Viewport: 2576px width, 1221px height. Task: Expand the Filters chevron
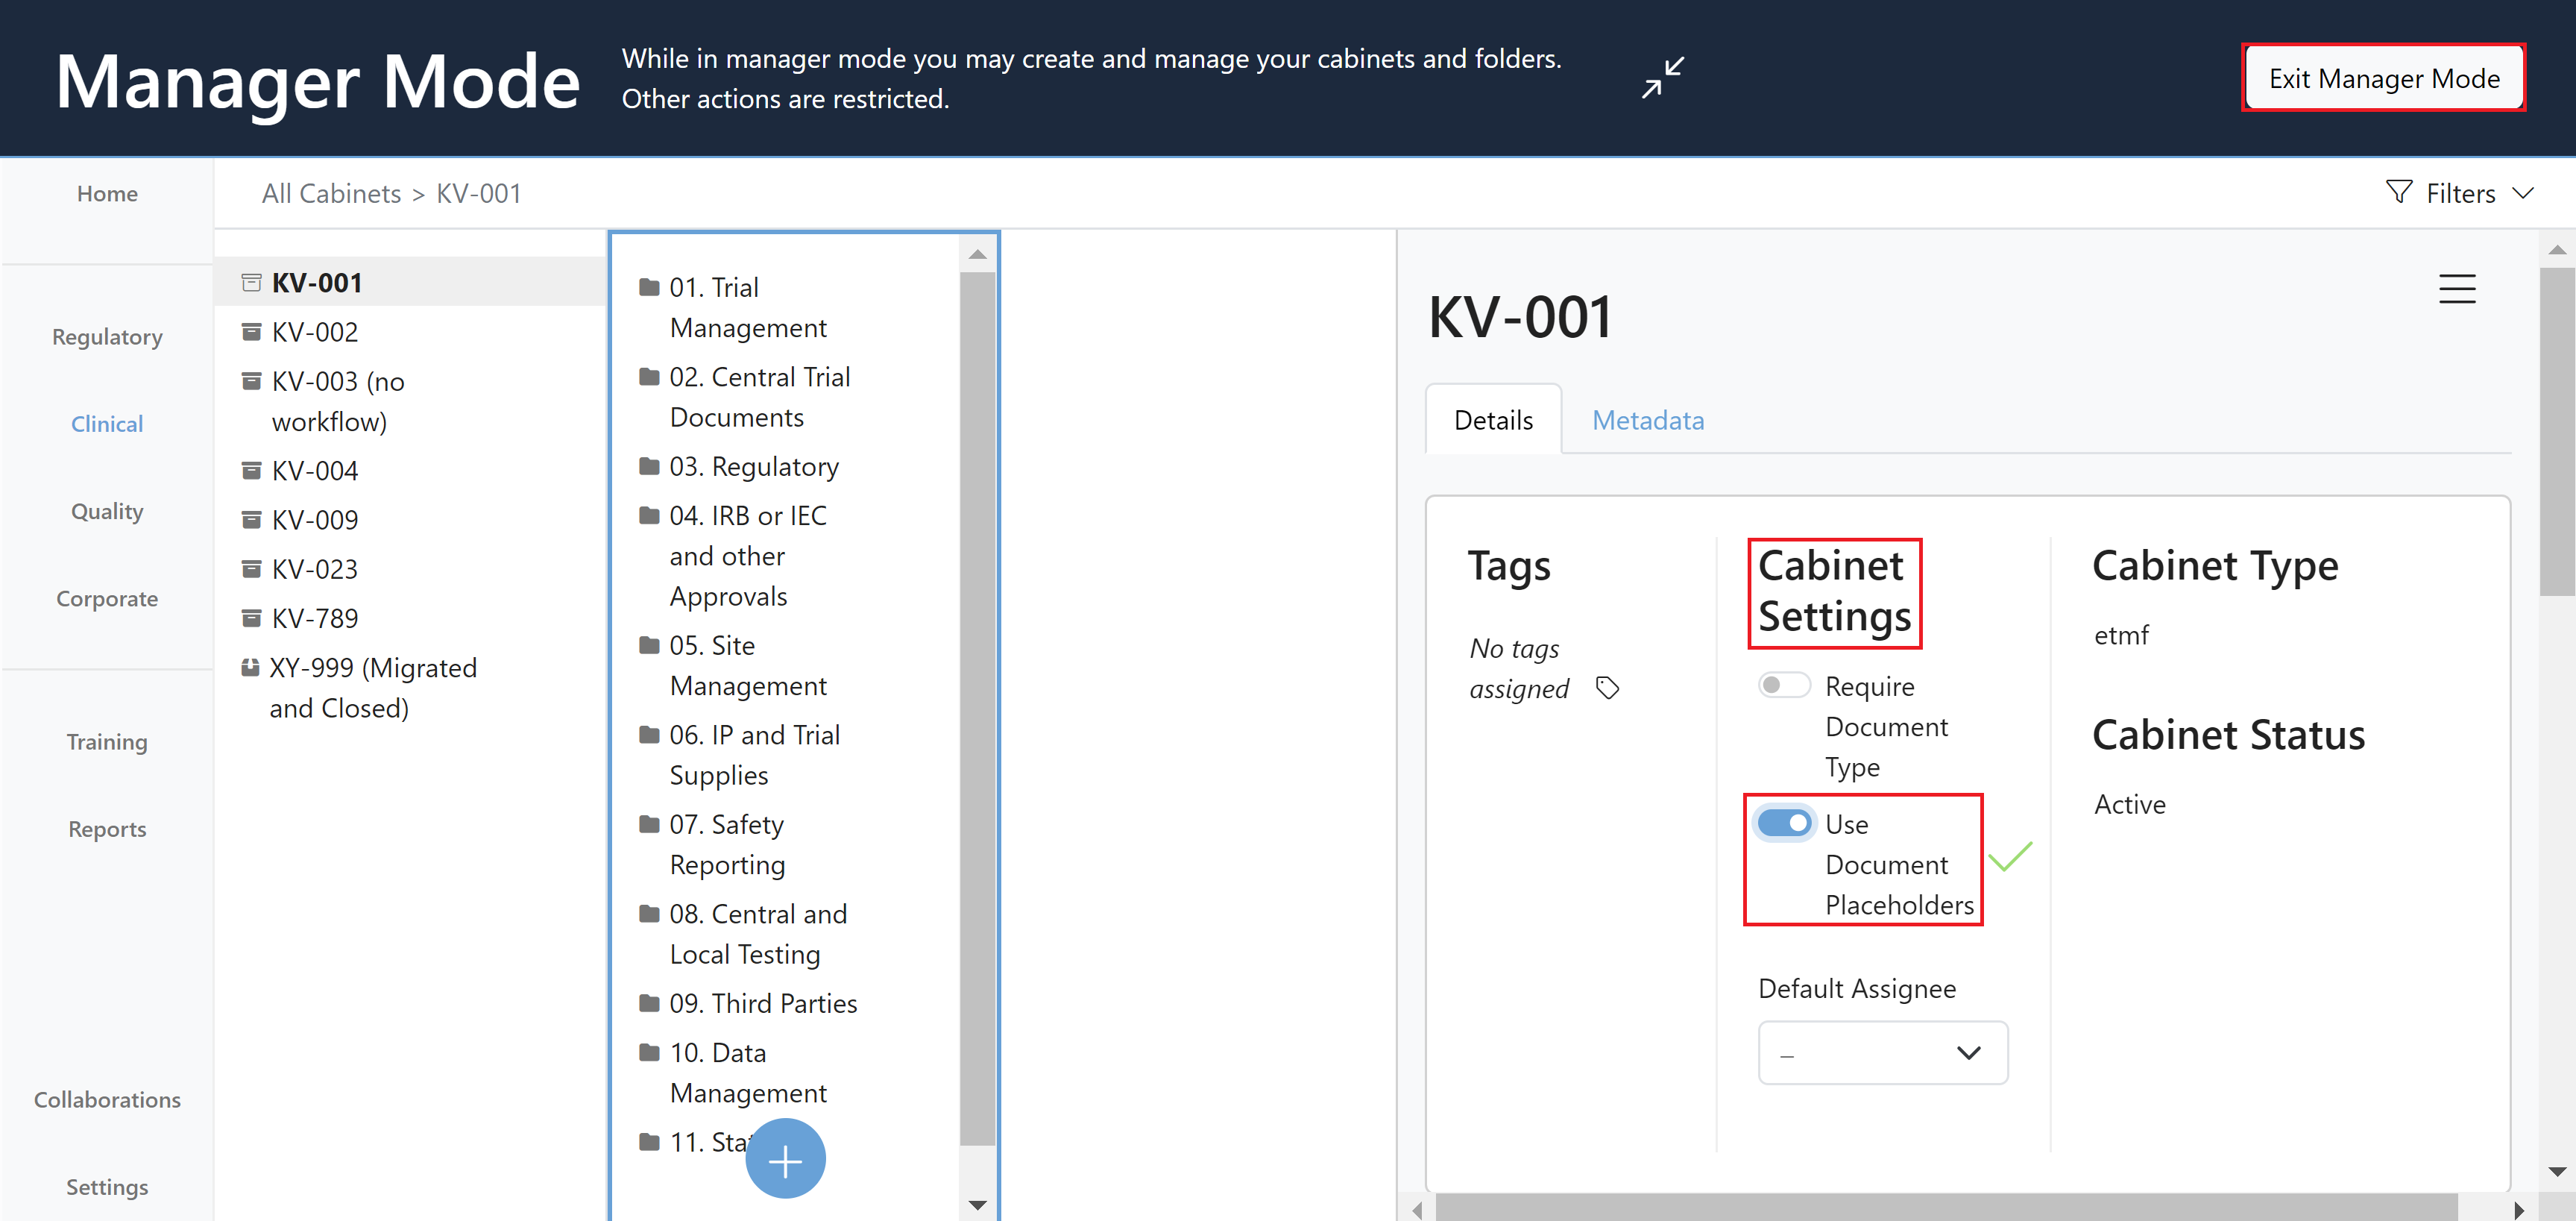[x=2524, y=192]
